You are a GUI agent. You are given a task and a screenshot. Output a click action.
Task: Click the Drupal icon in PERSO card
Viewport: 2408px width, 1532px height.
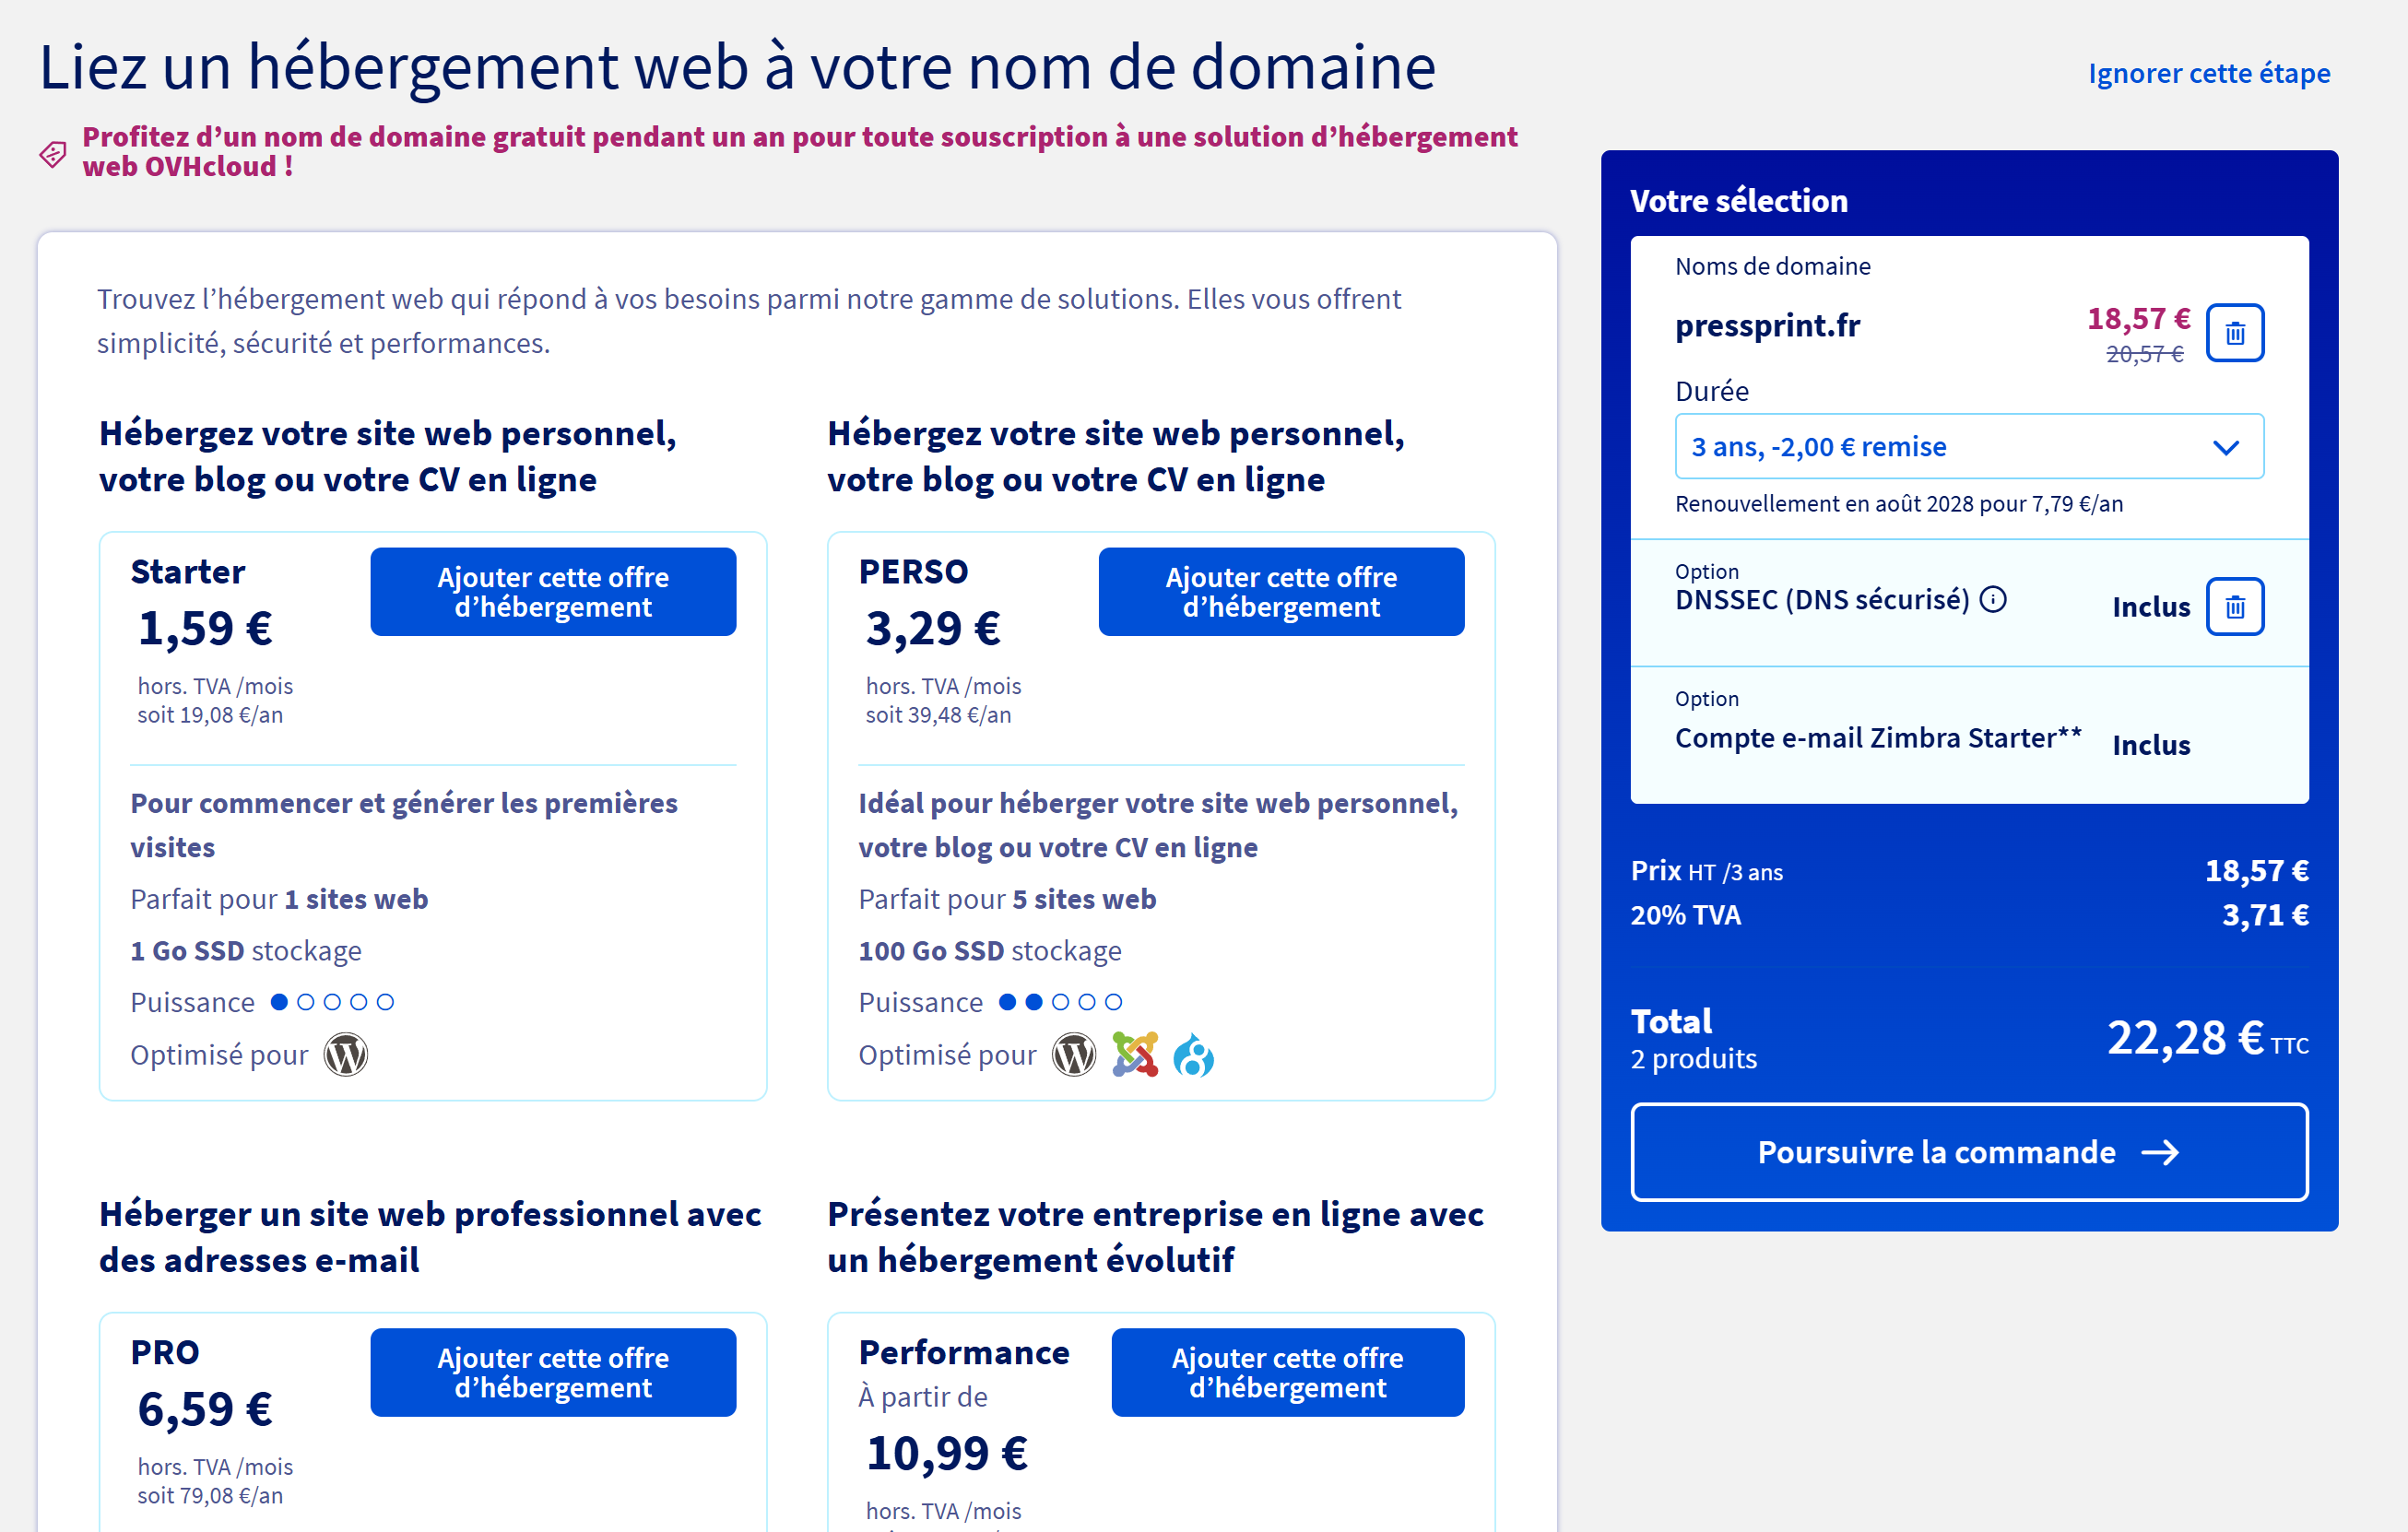pos(1193,1056)
